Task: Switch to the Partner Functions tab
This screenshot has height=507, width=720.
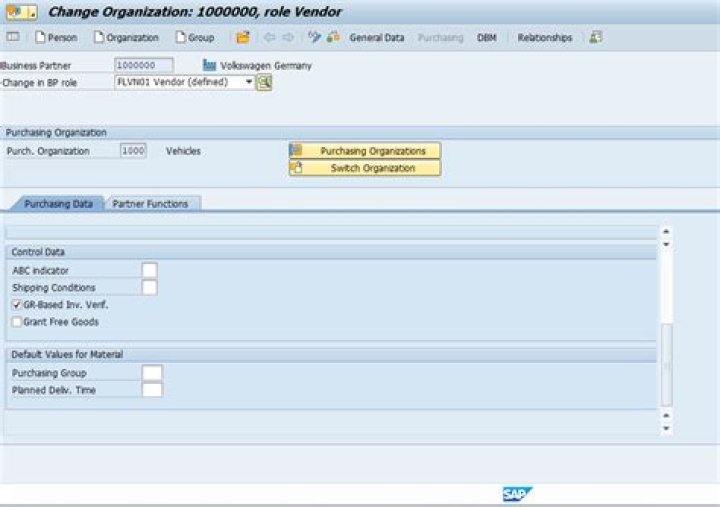Action: coord(150,204)
